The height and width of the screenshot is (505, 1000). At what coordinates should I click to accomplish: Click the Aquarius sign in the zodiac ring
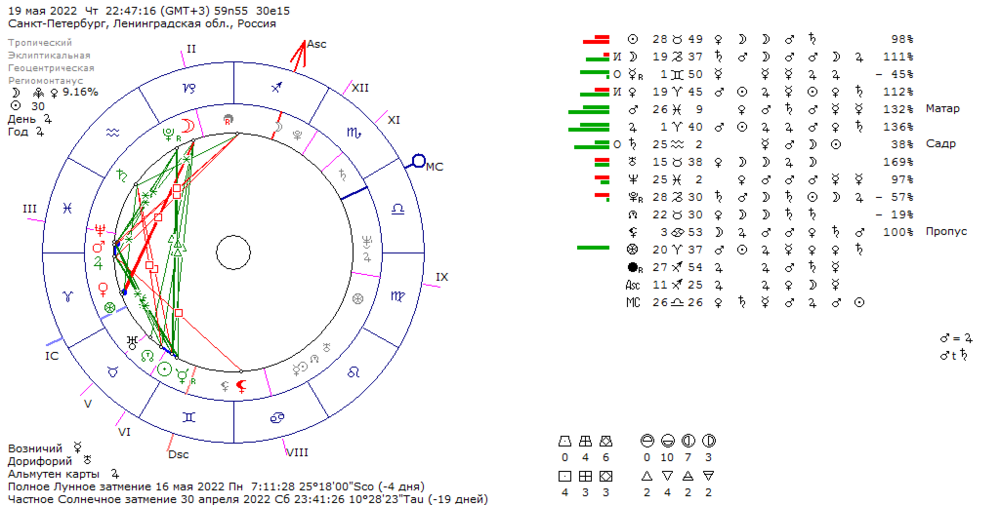[x=112, y=133]
